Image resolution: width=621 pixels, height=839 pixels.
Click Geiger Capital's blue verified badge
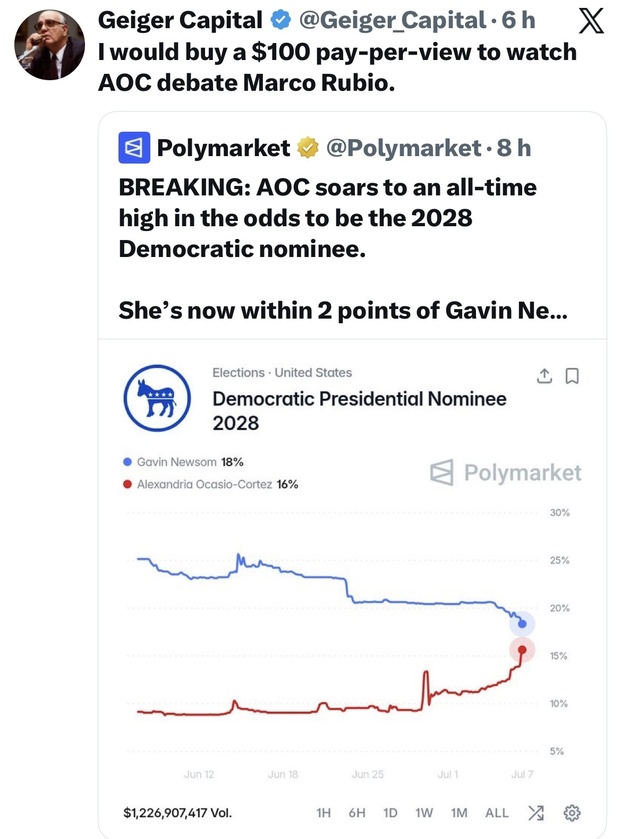tap(280, 20)
